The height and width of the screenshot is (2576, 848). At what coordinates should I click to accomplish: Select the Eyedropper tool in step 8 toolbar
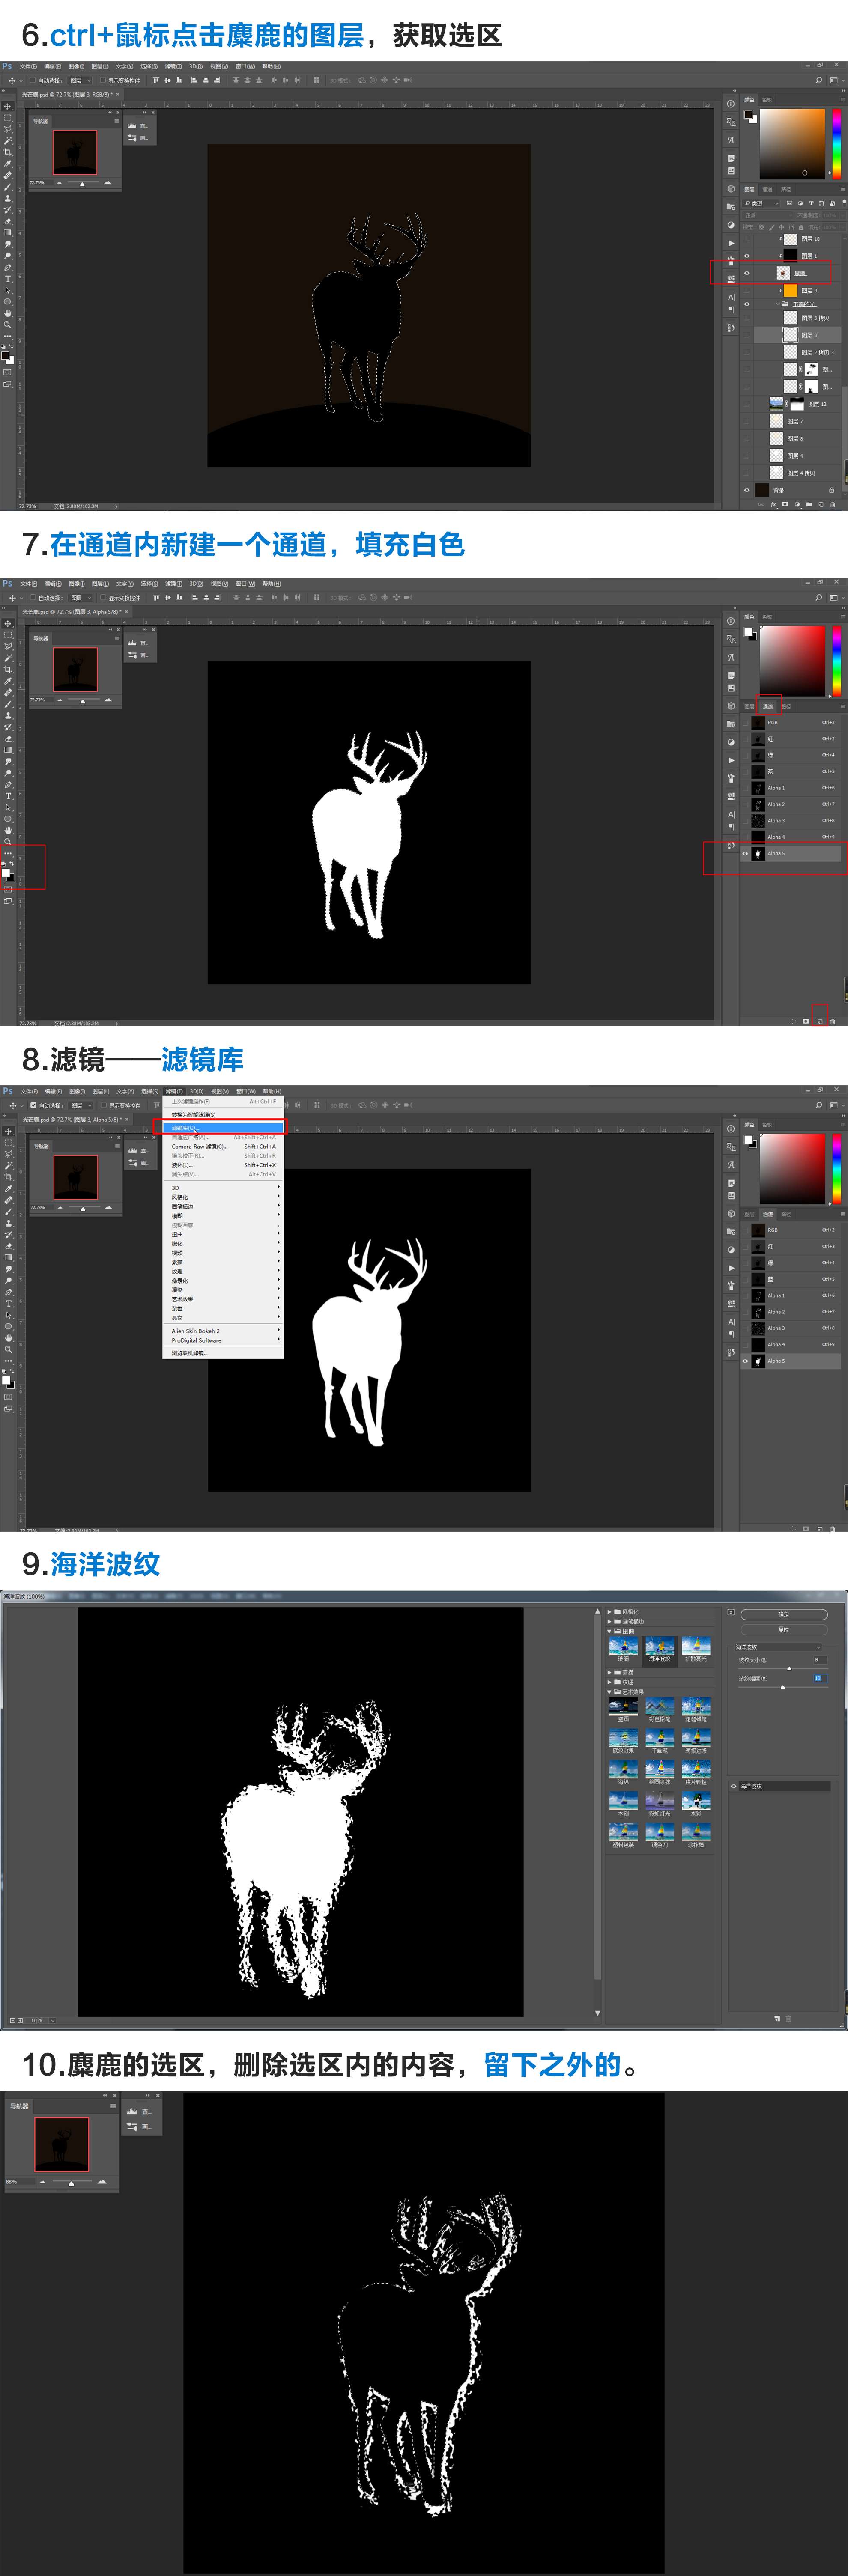(8, 1189)
